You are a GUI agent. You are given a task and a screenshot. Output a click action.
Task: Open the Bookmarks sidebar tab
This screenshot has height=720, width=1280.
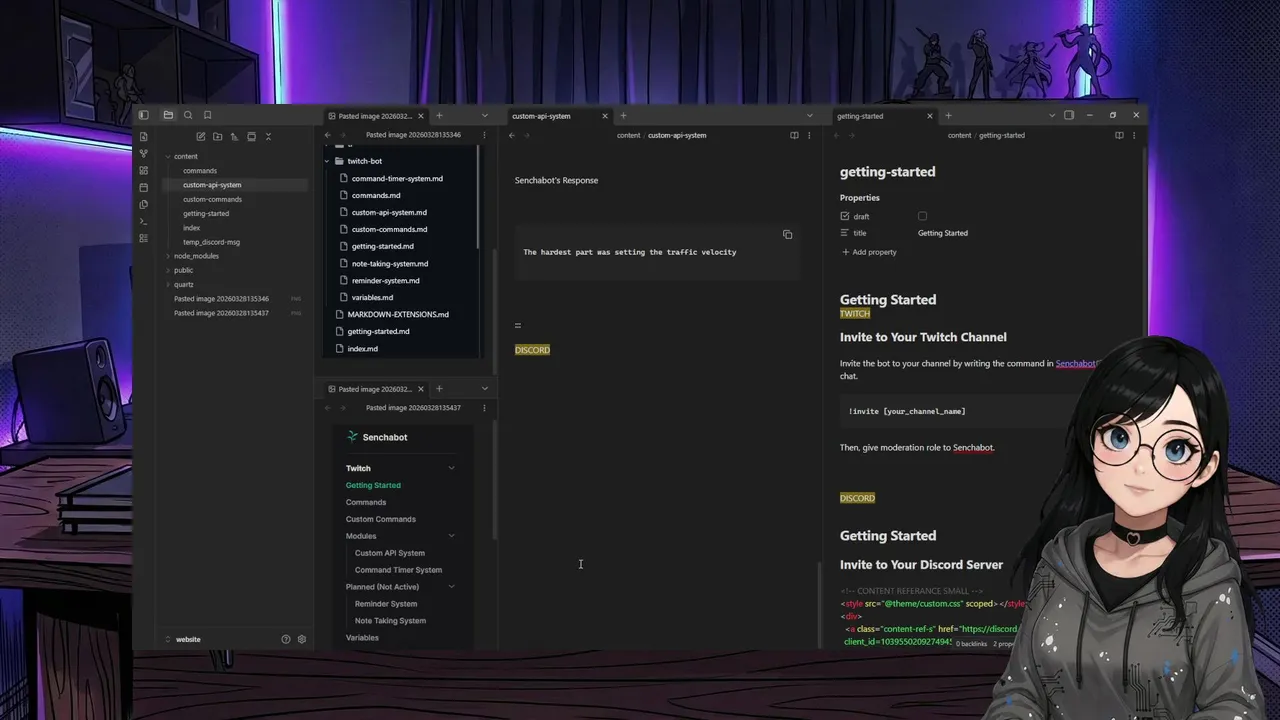(x=207, y=115)
